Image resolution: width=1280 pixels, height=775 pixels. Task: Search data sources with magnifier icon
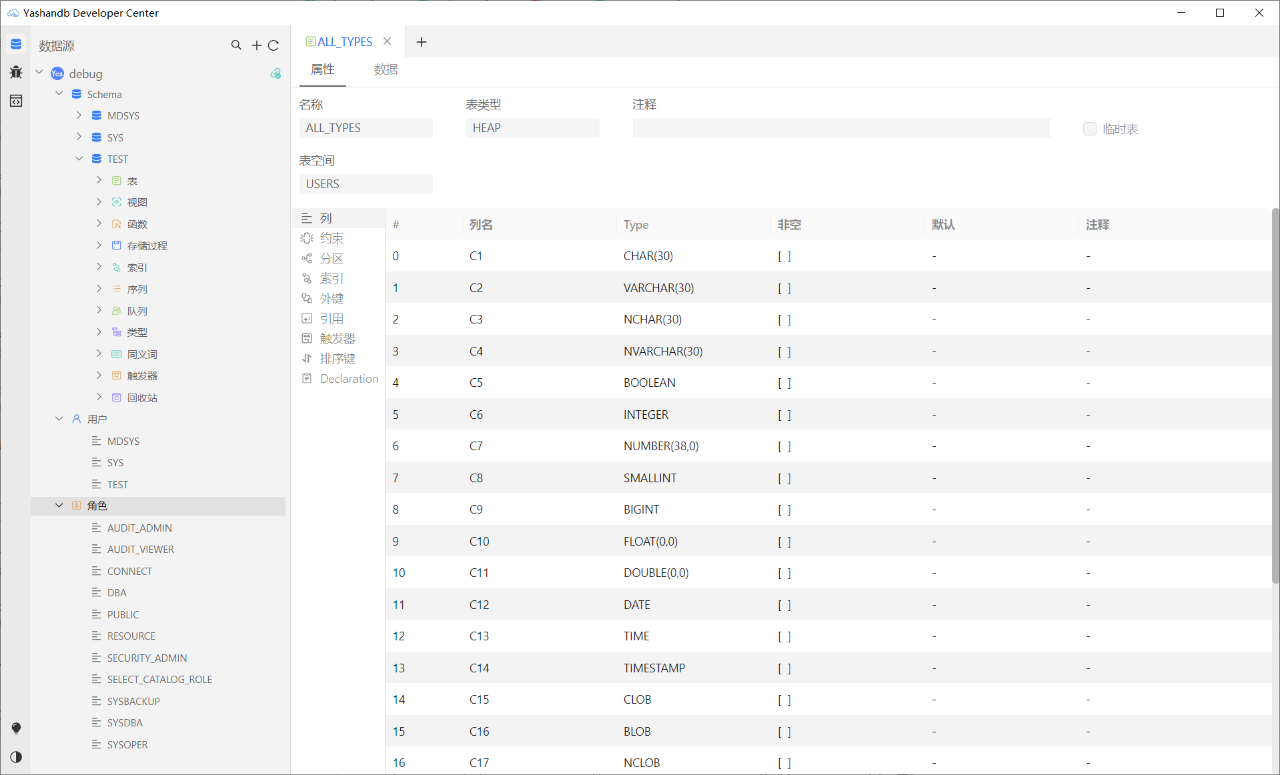pyautogui.click(x=236, y=45)
